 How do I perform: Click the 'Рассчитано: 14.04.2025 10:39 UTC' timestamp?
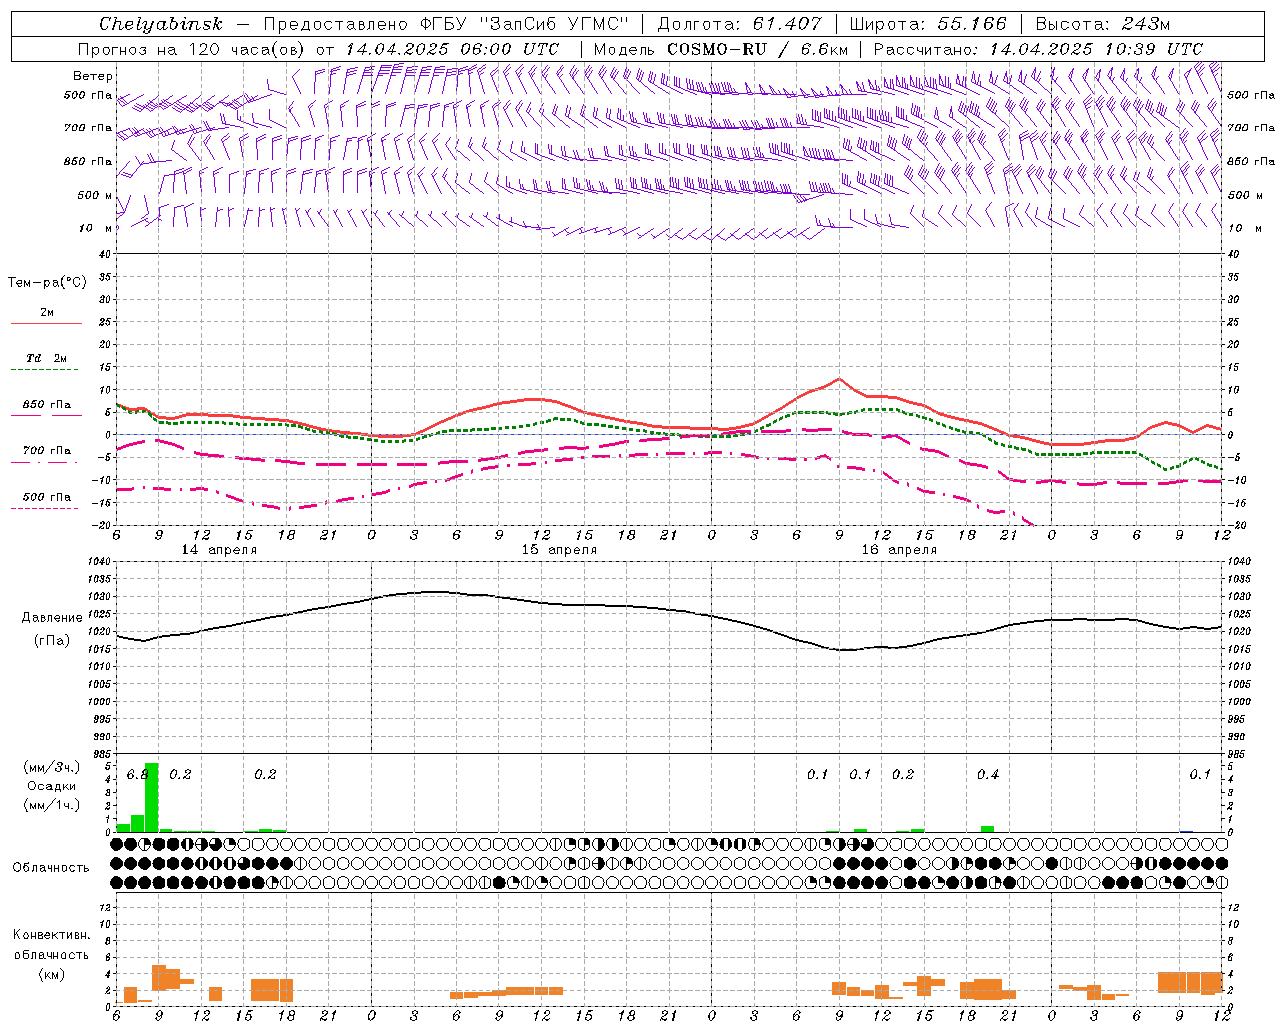[1038, 49]
